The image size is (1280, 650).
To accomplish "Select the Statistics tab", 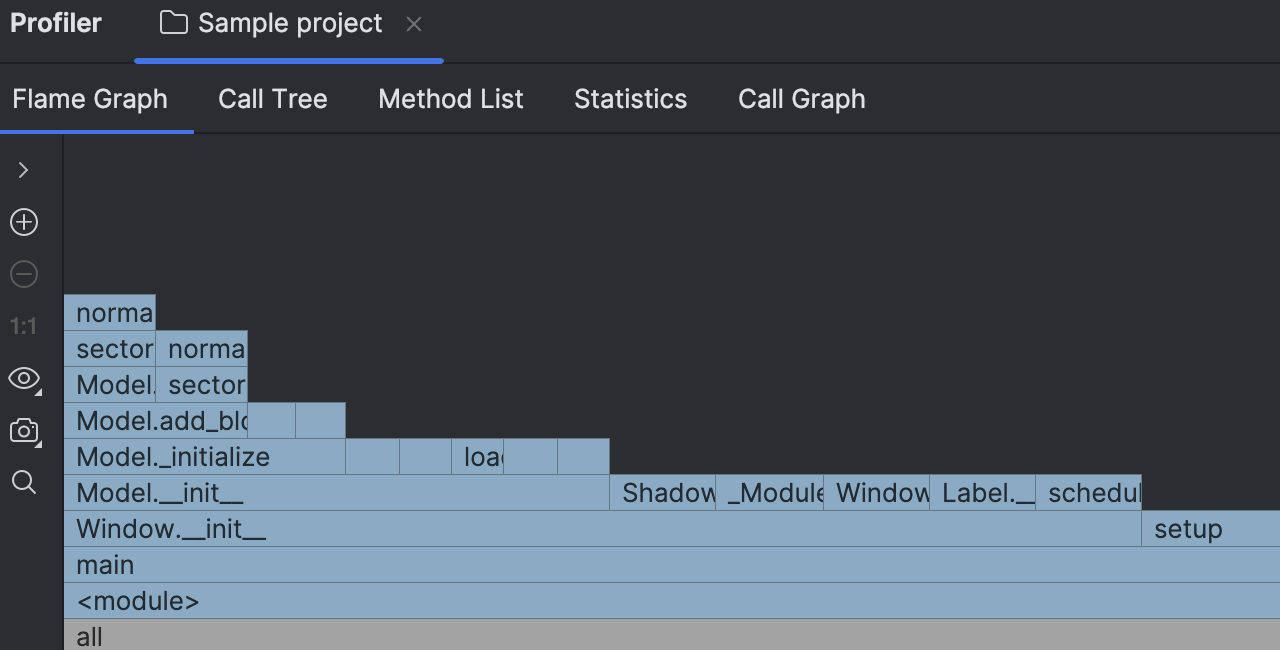I will point(630,99).
